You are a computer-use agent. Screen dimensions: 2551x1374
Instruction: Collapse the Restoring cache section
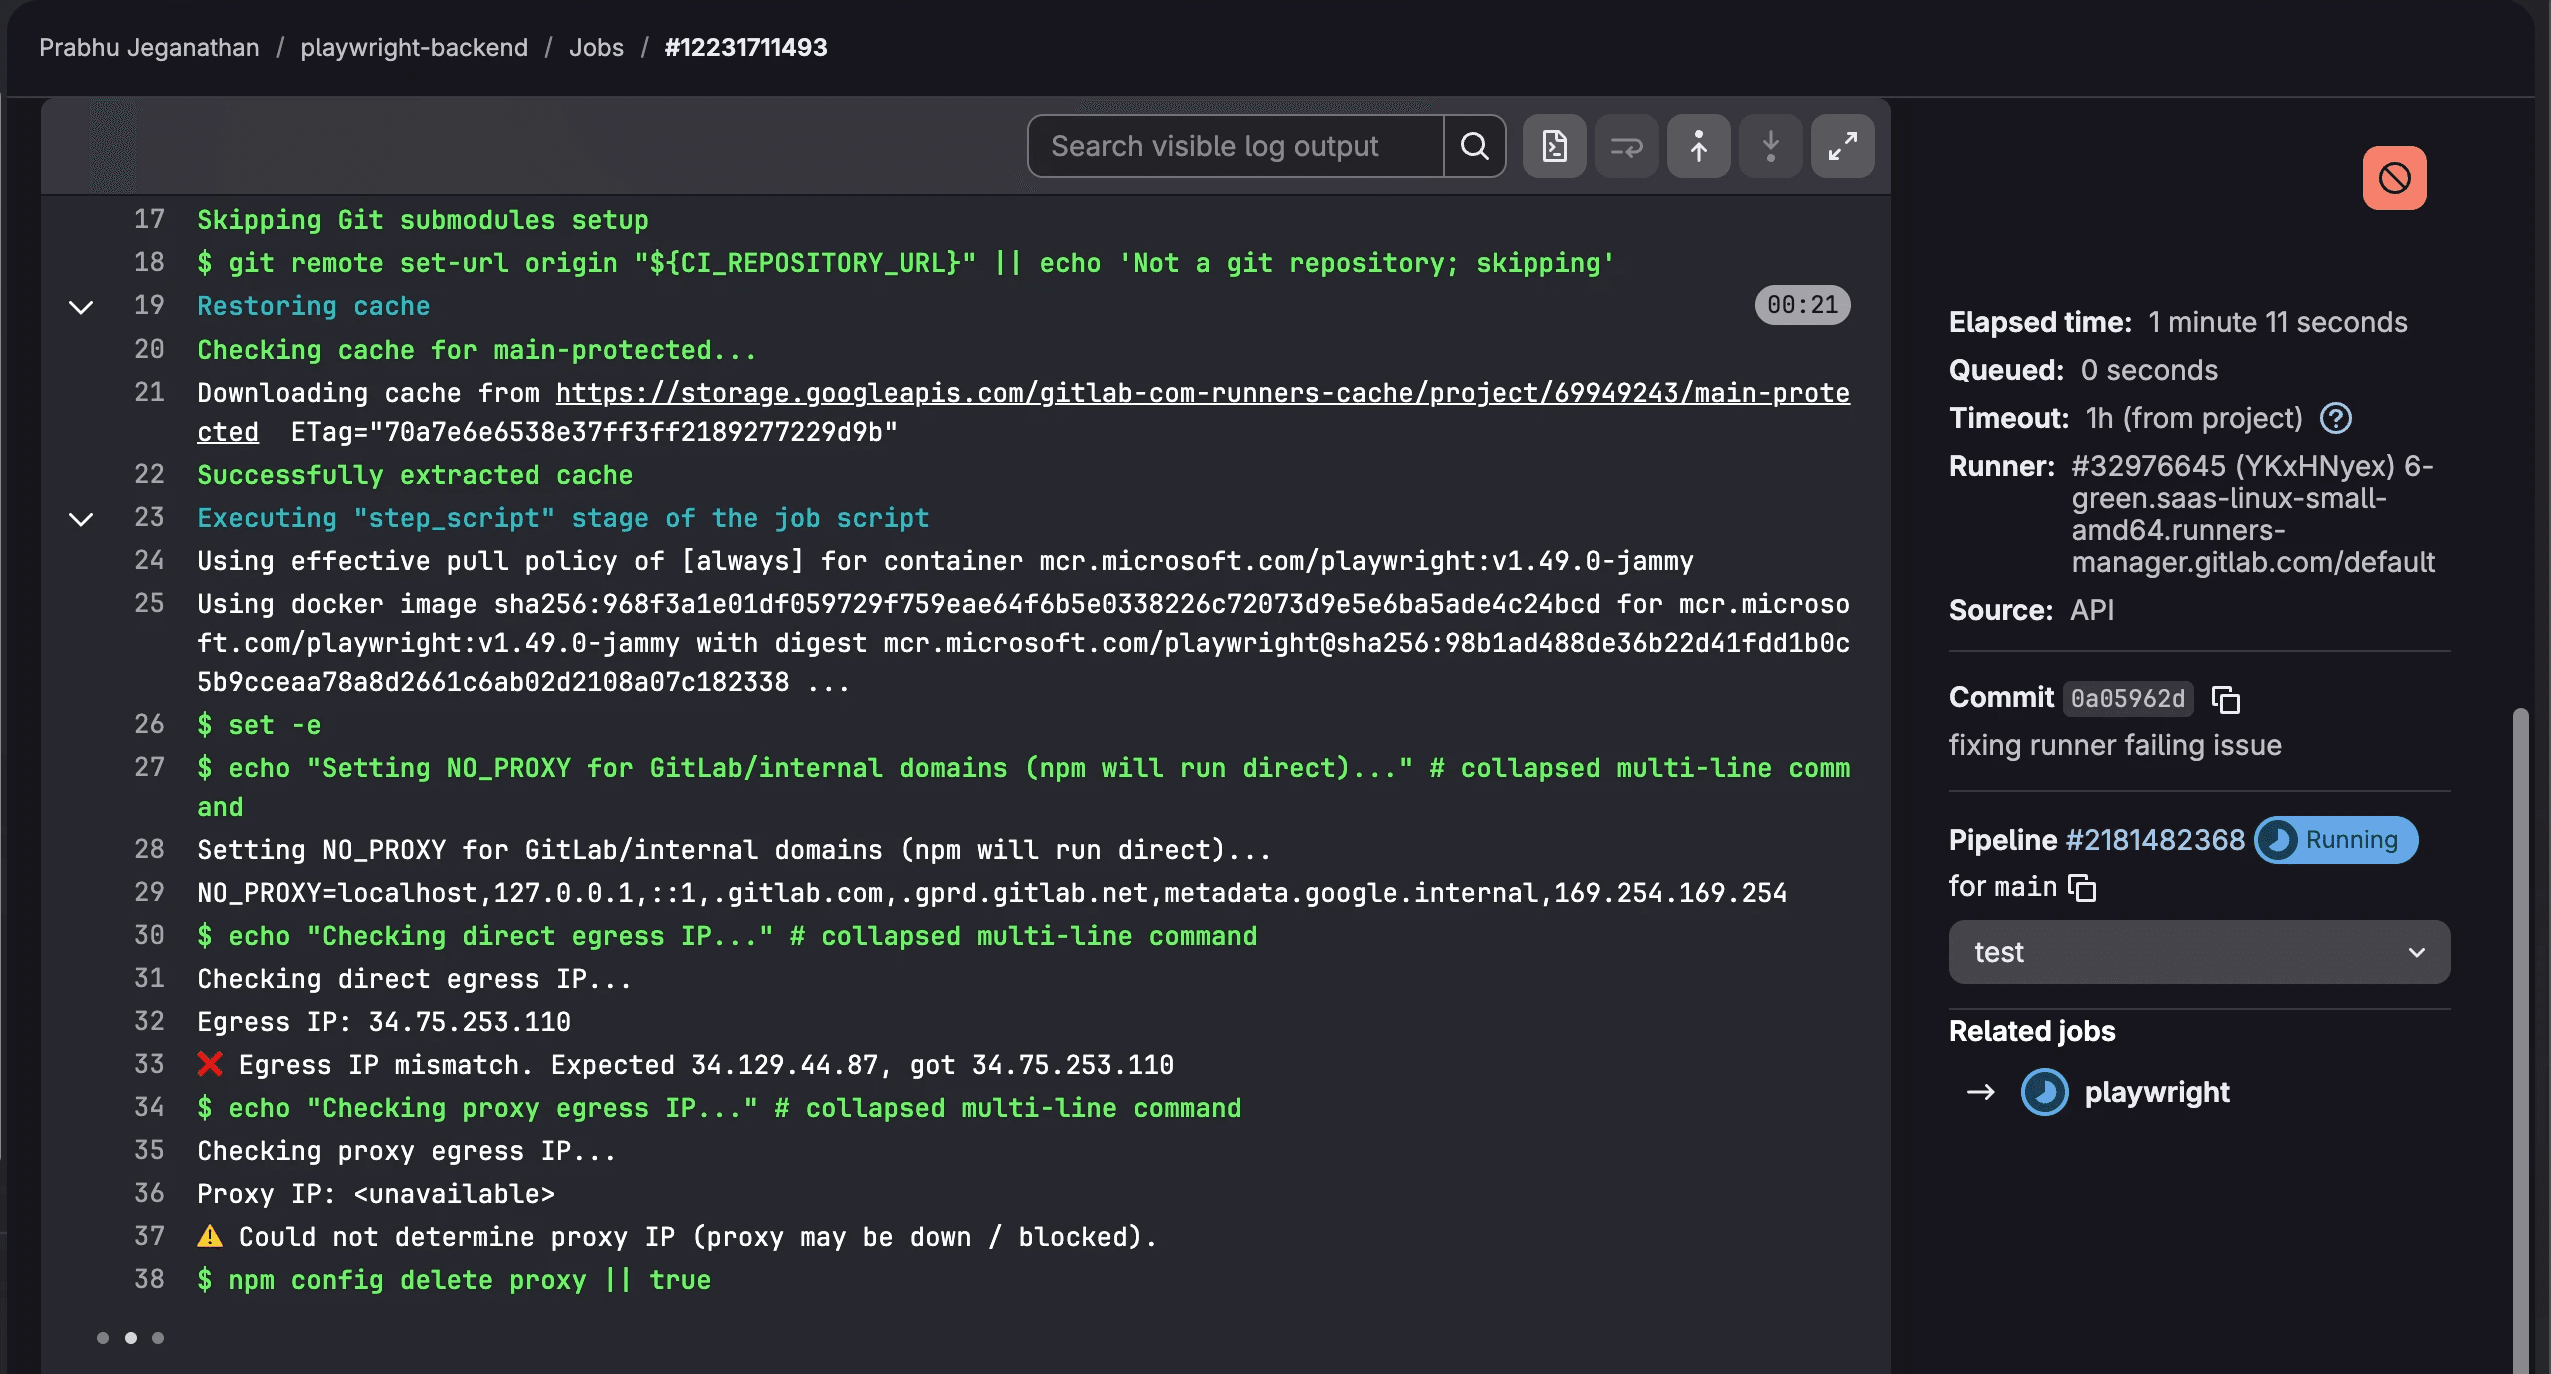coord(81,306)
